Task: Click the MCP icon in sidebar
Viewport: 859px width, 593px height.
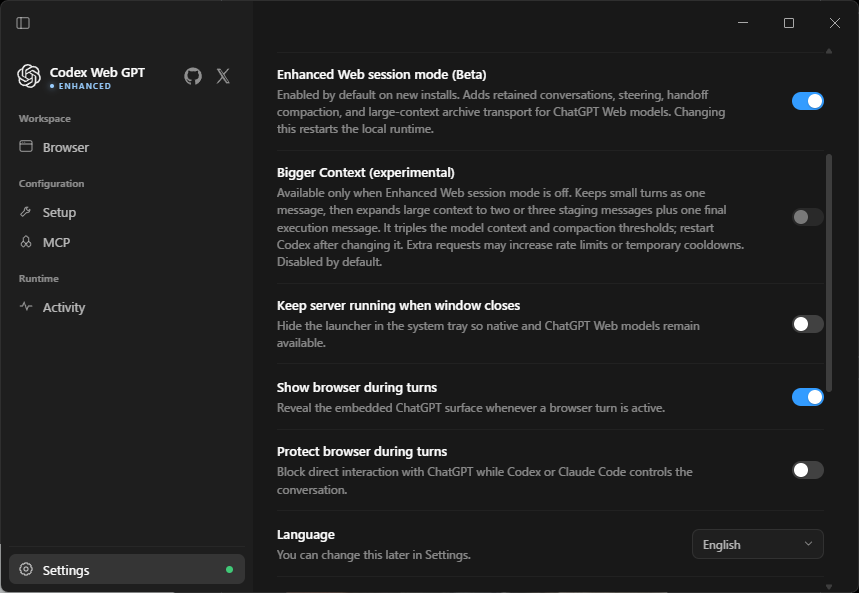Action: click(26, 242)
